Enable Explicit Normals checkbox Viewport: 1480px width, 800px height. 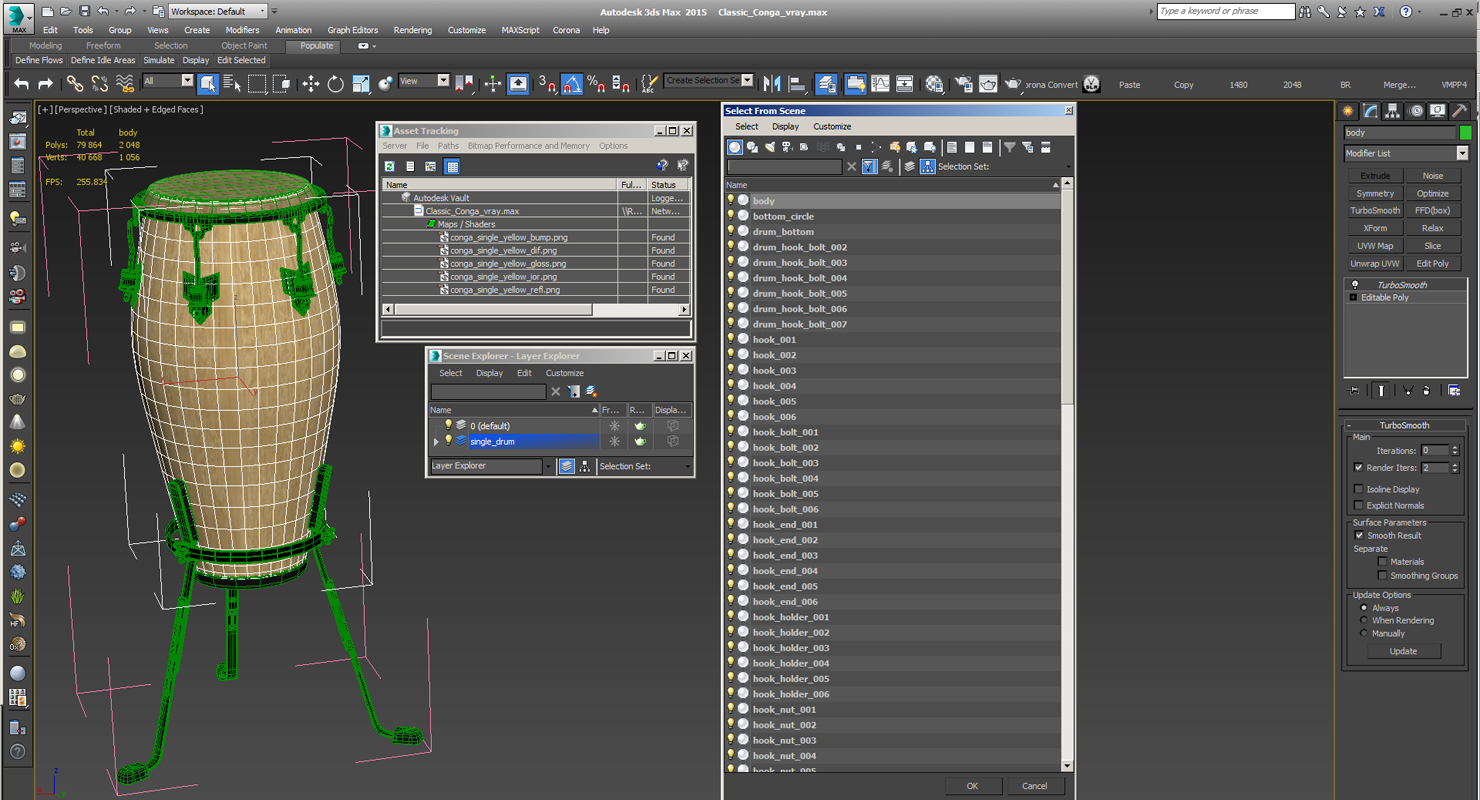tap(1358, 505)
